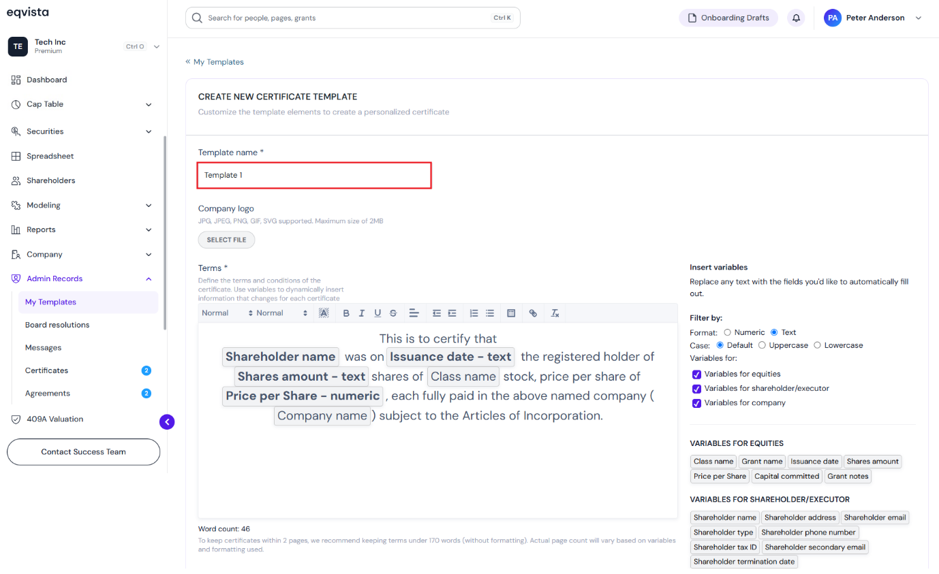Select the Lowercase case option
939x574 pixels.
click(x=817, y=345)
